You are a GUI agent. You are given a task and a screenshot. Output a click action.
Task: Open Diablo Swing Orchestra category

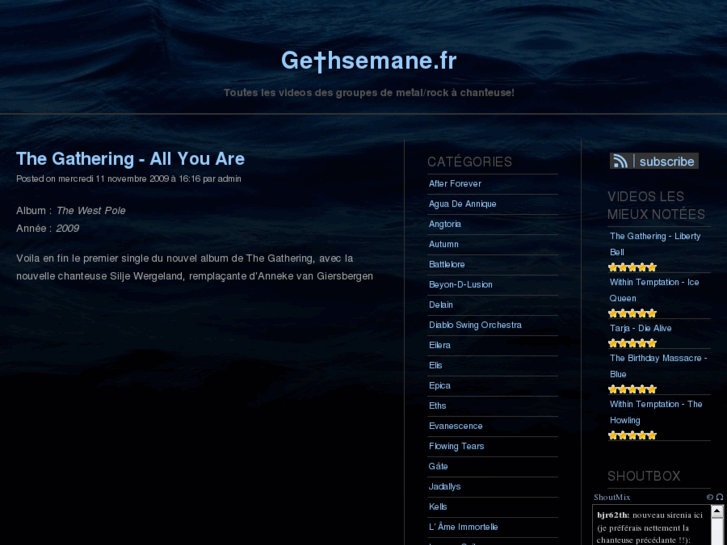click(475, 325)
